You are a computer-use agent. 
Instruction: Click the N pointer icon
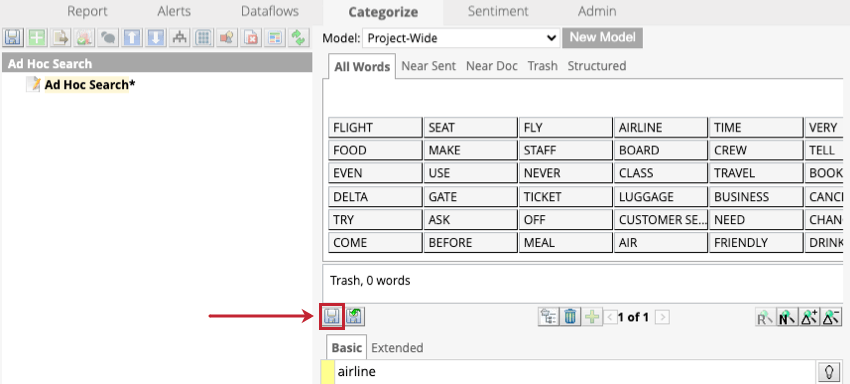tap(787, 317)
